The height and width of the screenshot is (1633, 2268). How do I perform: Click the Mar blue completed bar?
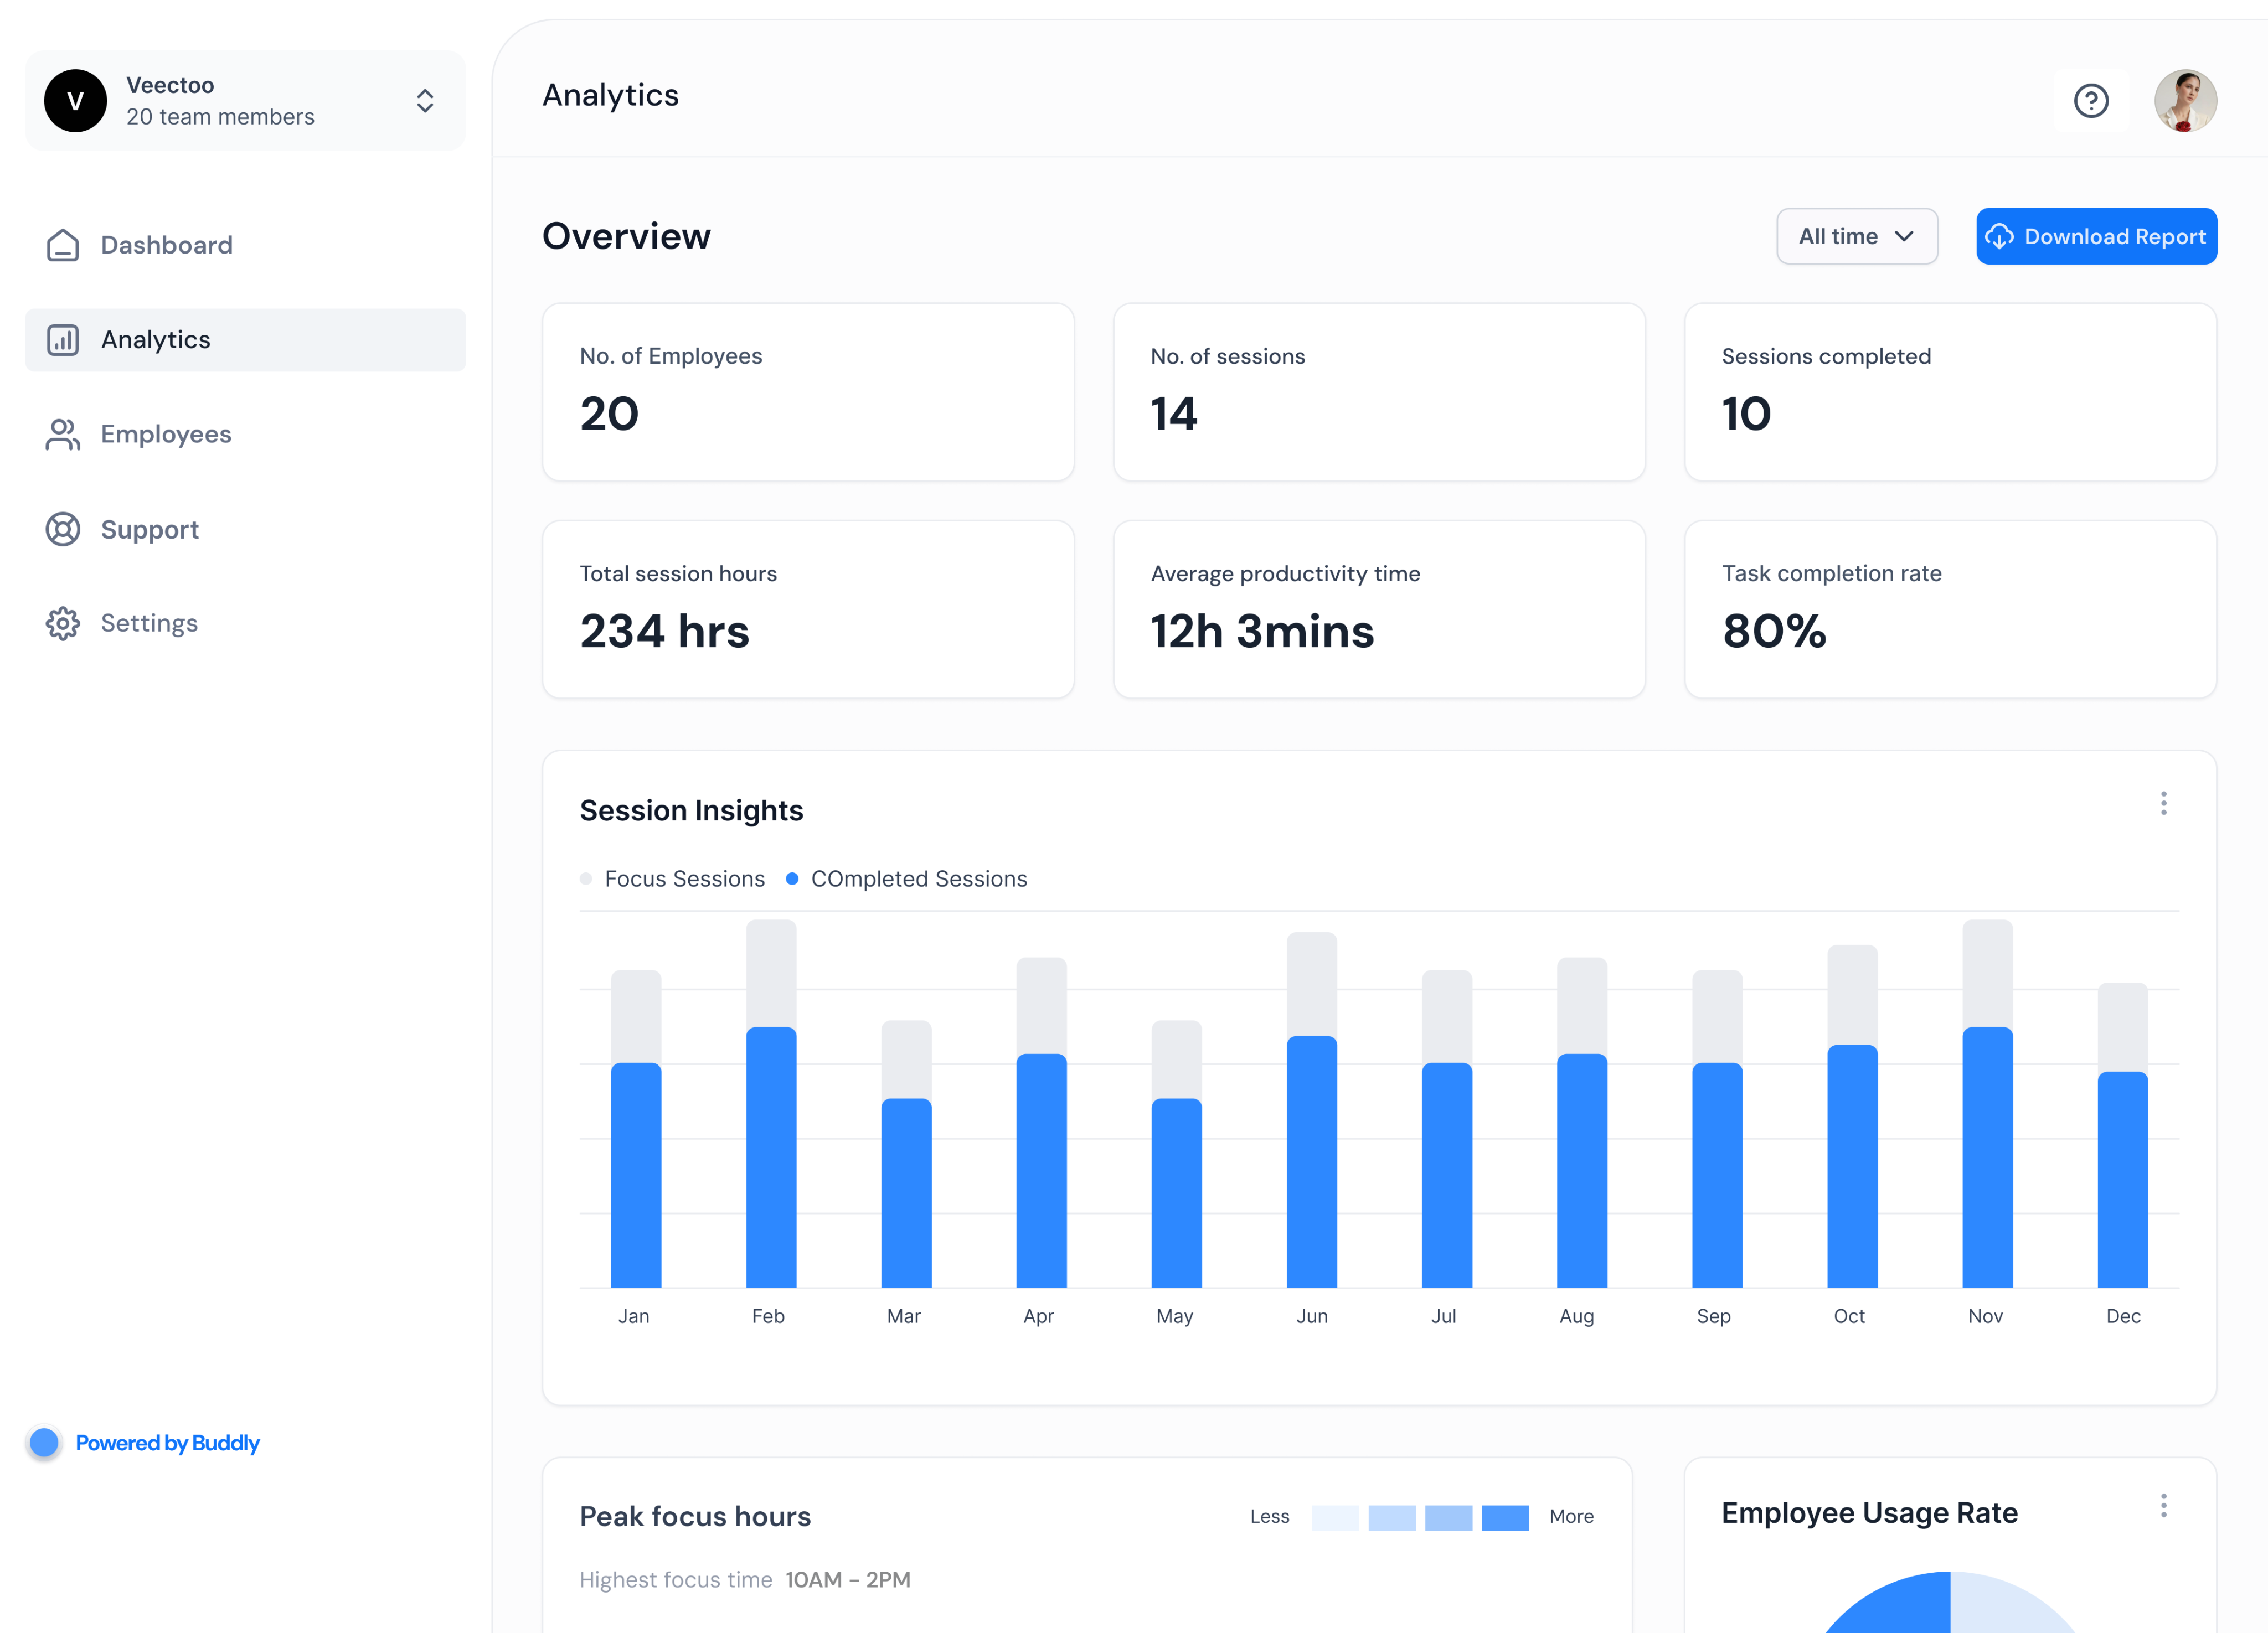[x=906, y=1193]
